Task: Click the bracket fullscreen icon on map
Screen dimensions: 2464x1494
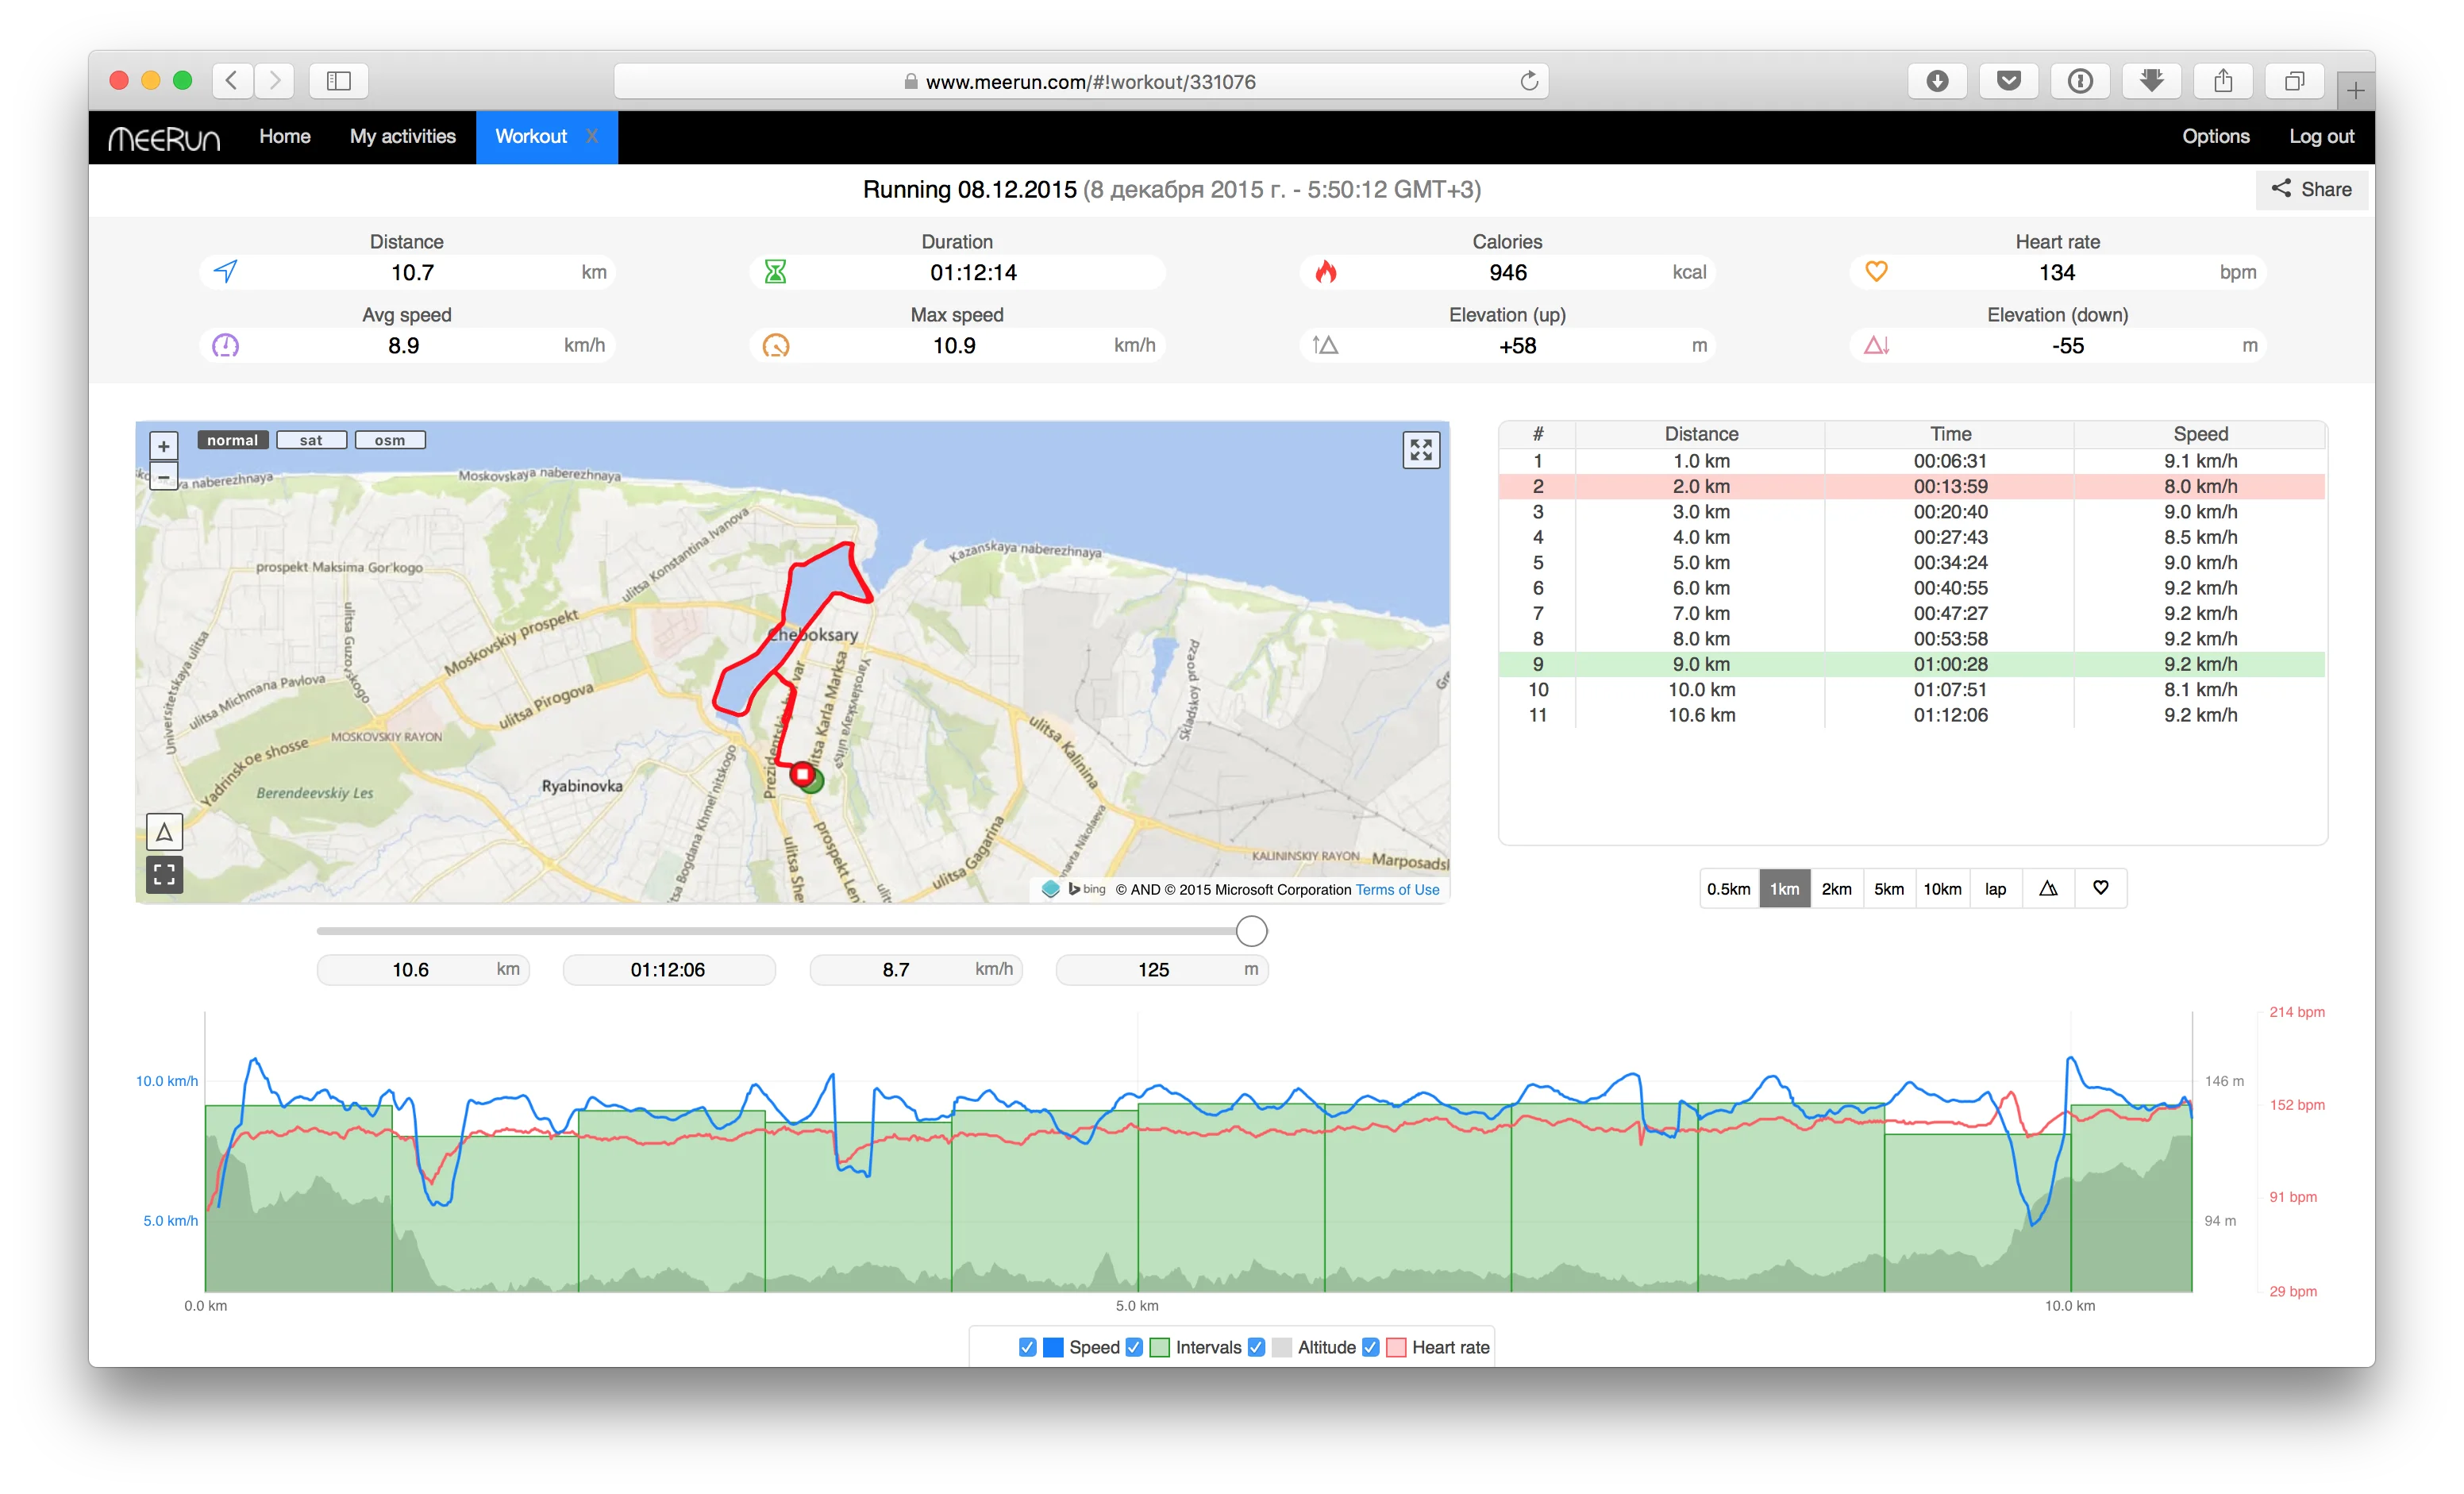Action: click(x=164, y=875)
